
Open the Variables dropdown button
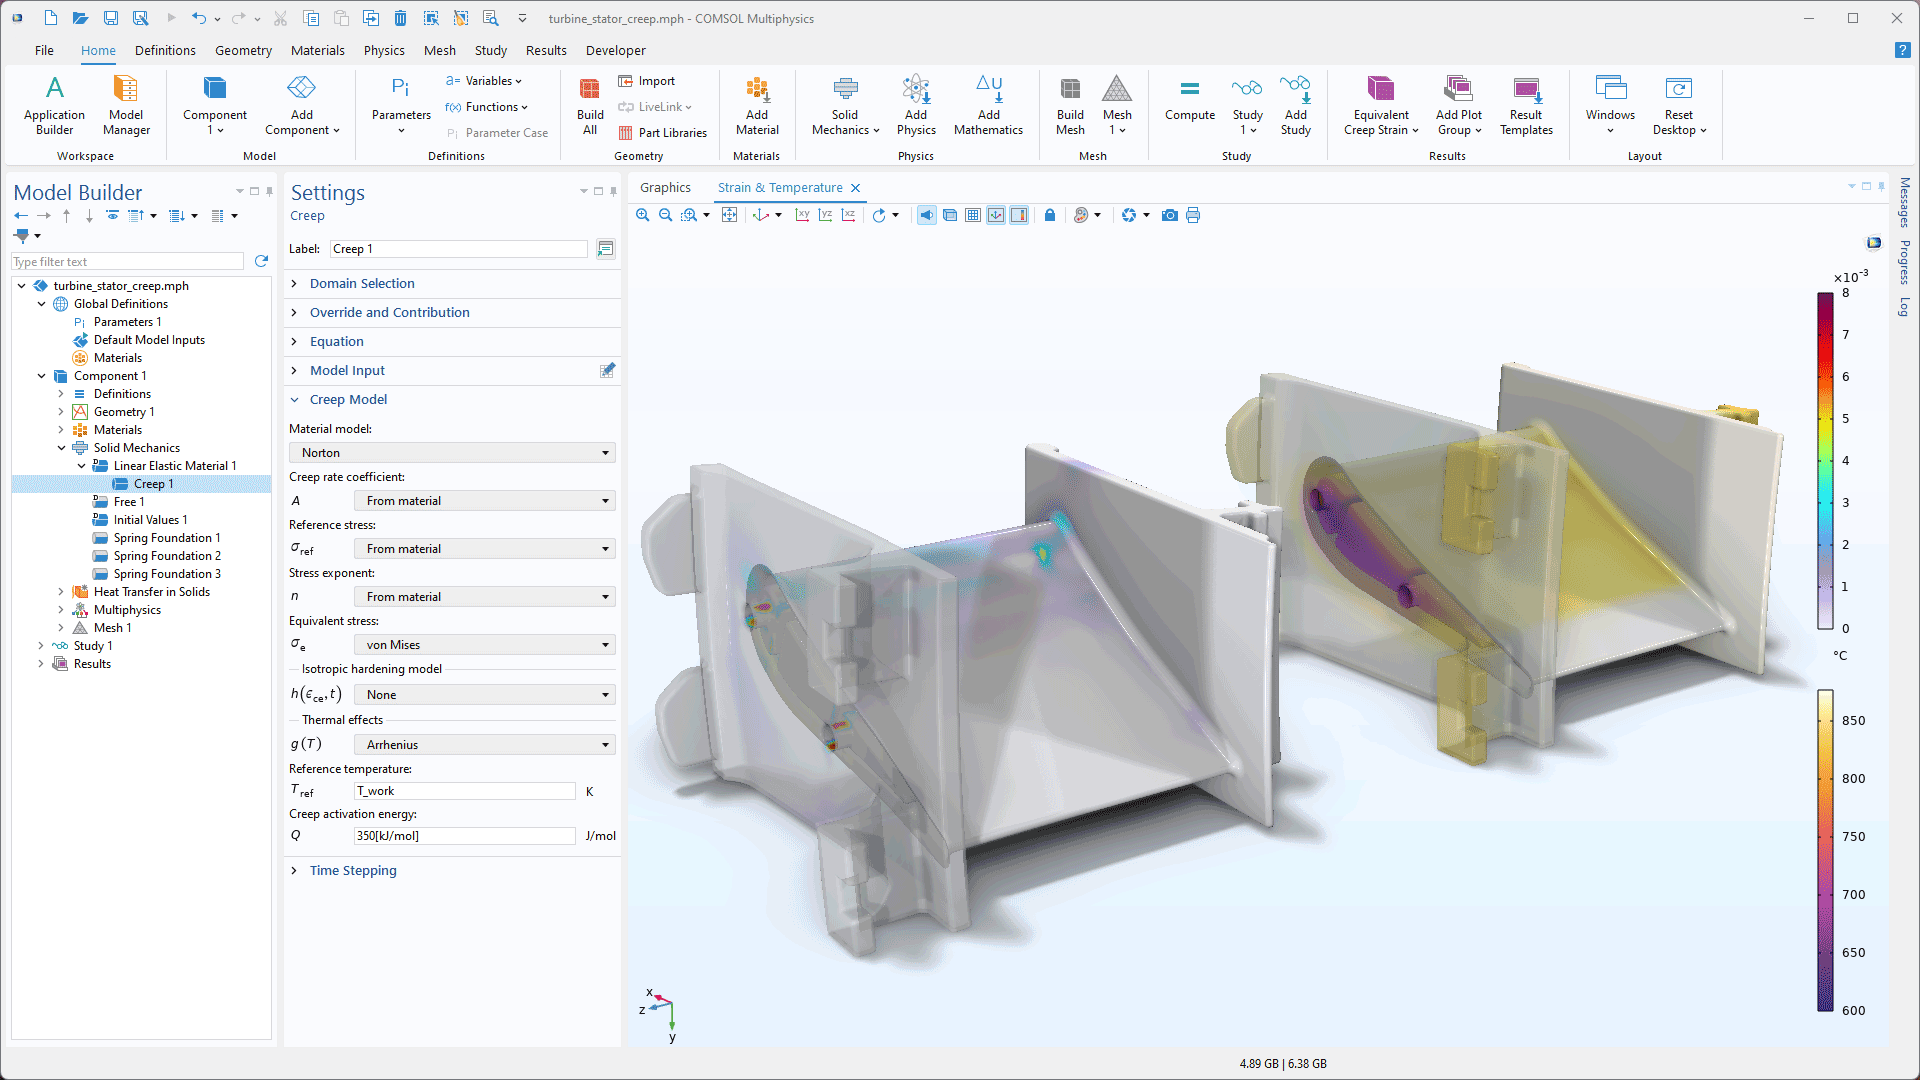(x=483, y=81)
